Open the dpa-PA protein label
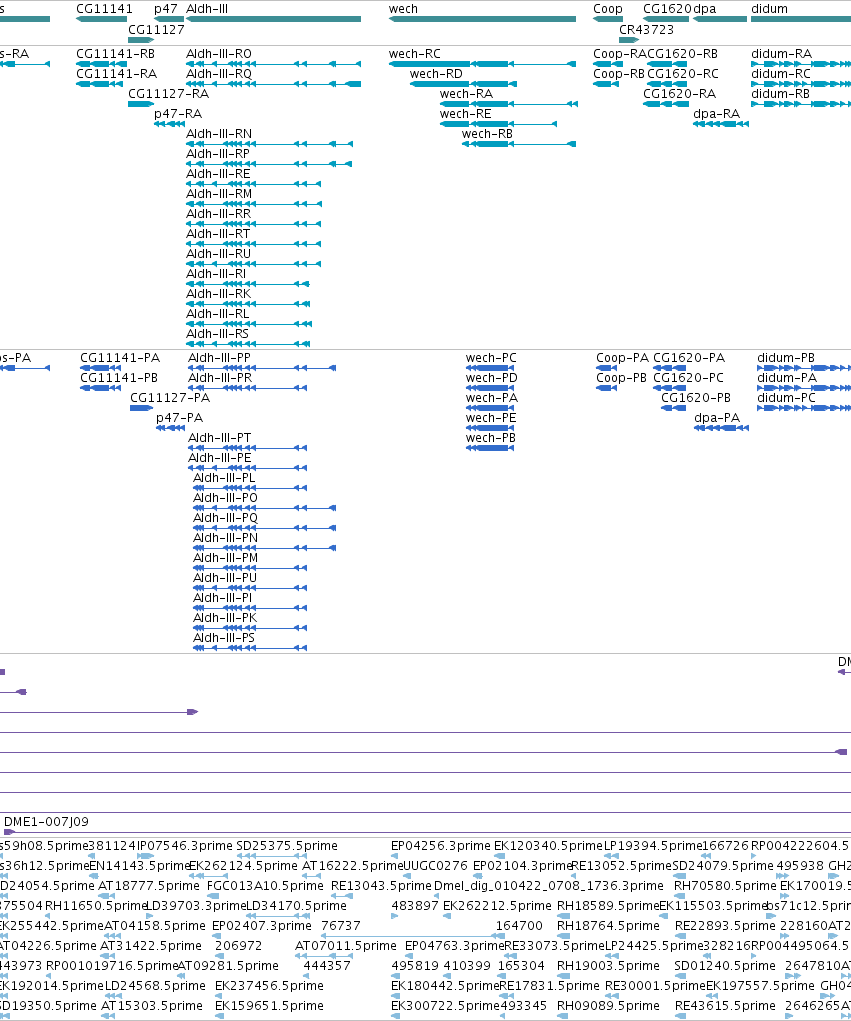The width and height of the screenshot is (851, 1021). [717, 418]
